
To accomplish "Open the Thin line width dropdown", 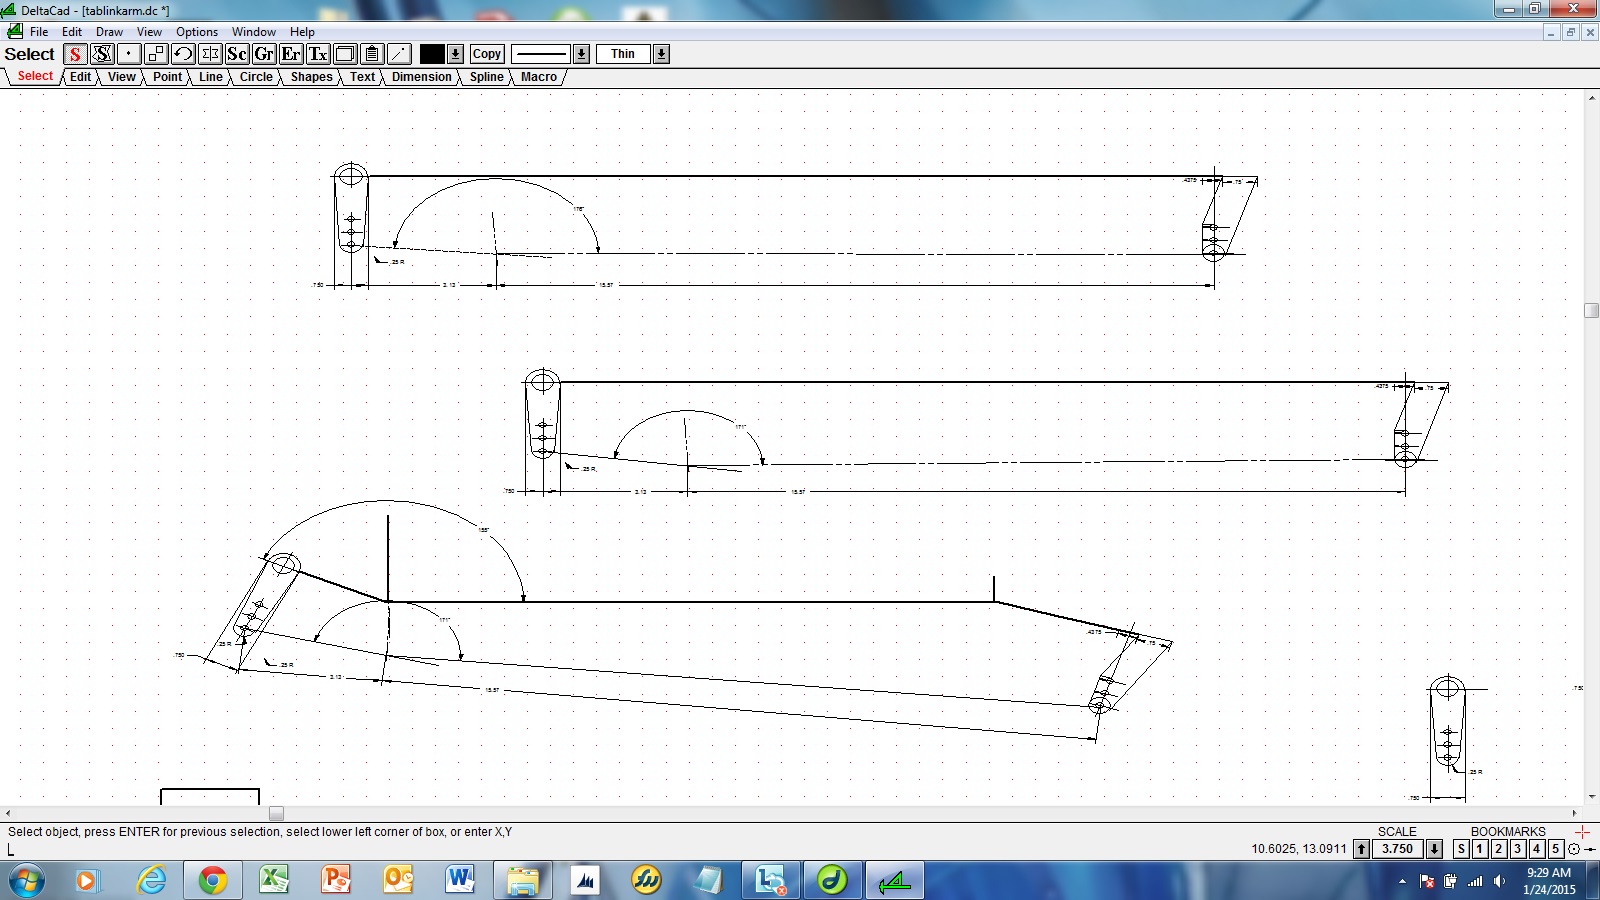I will pos(661,54).
